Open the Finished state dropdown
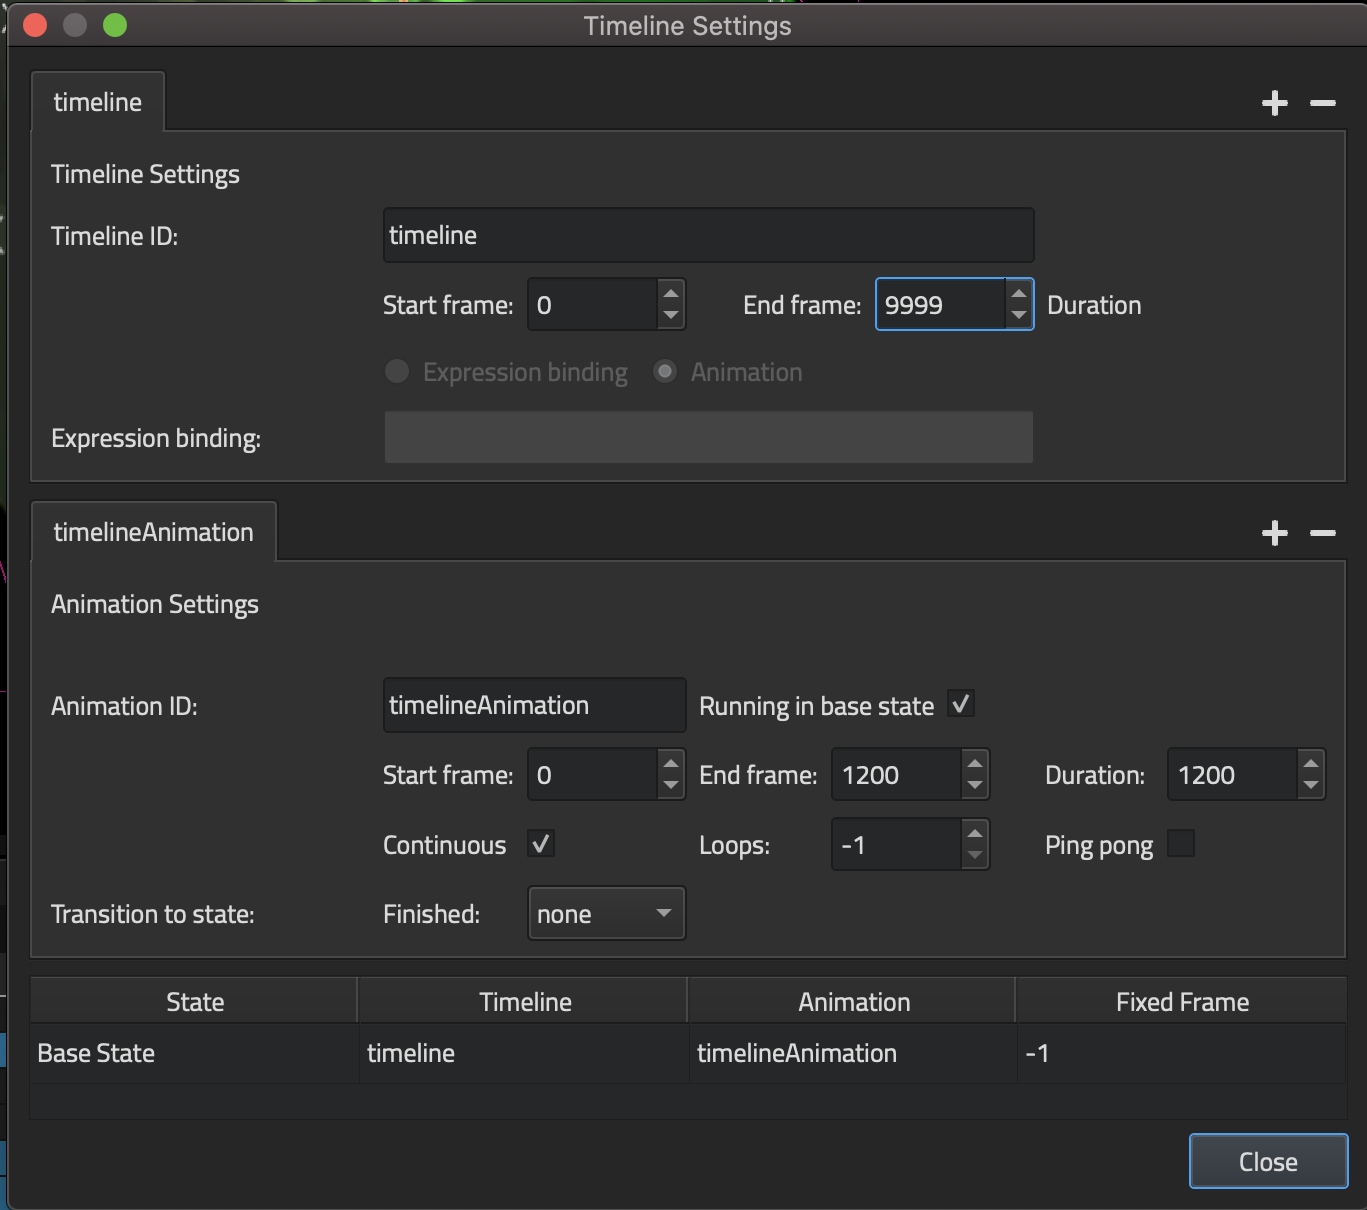This screenshot has height=1210, width=1367. click(606, 914)
